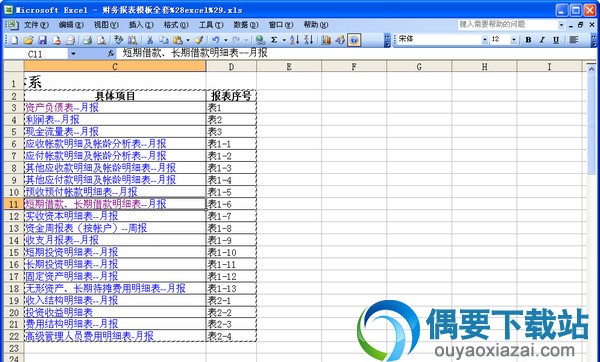
Task: Toggle Italic formatting
Action: [x=542, y=40]
